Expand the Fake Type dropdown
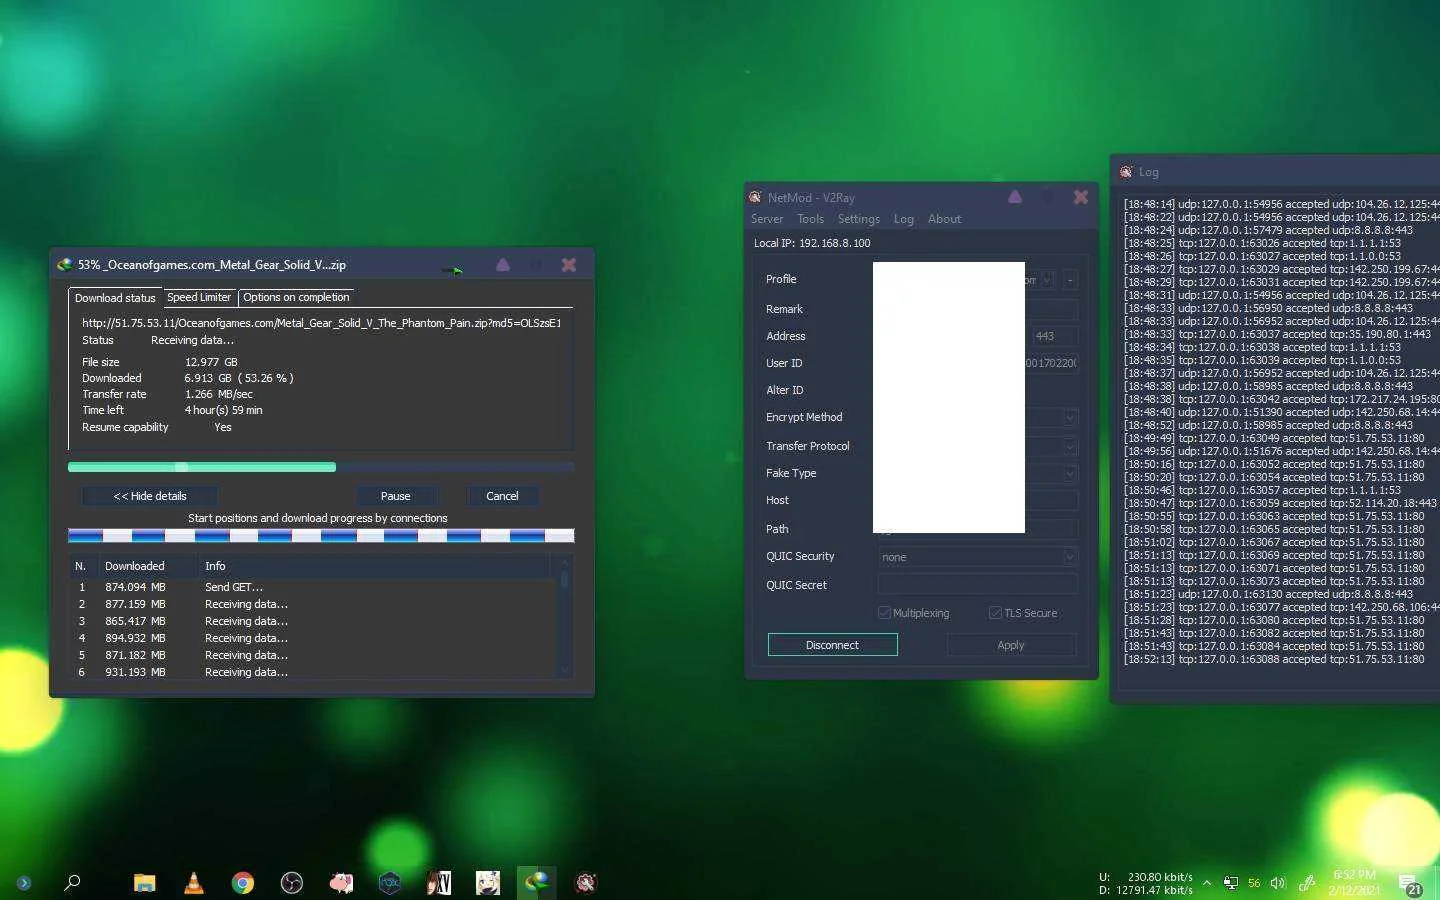This screenshot has height=900, width=1440. coord(1070,473)
